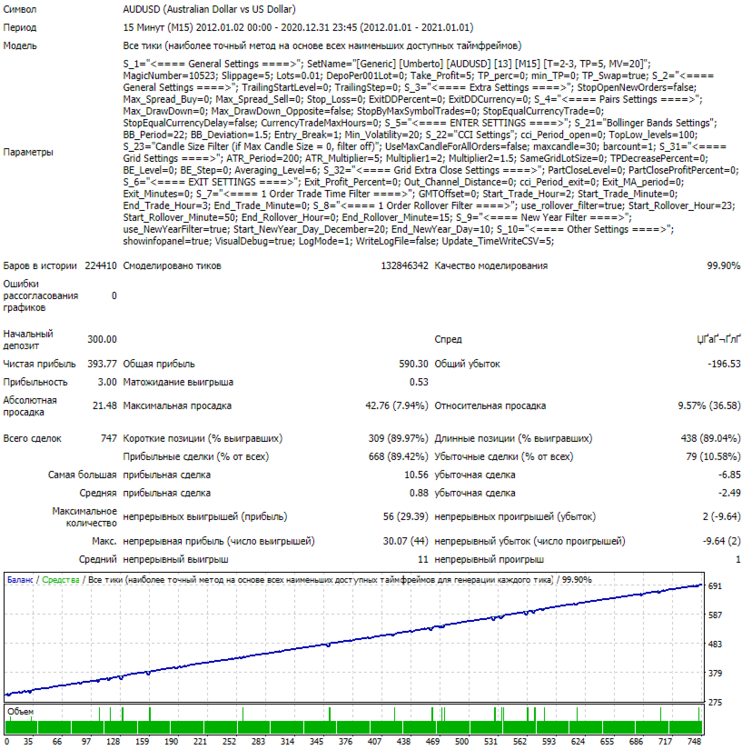Image resolution: width=752 pixels, height=750 pixels.
Task: Click the BB_Period=22 parameter text
Action: [x=154, y=134]
